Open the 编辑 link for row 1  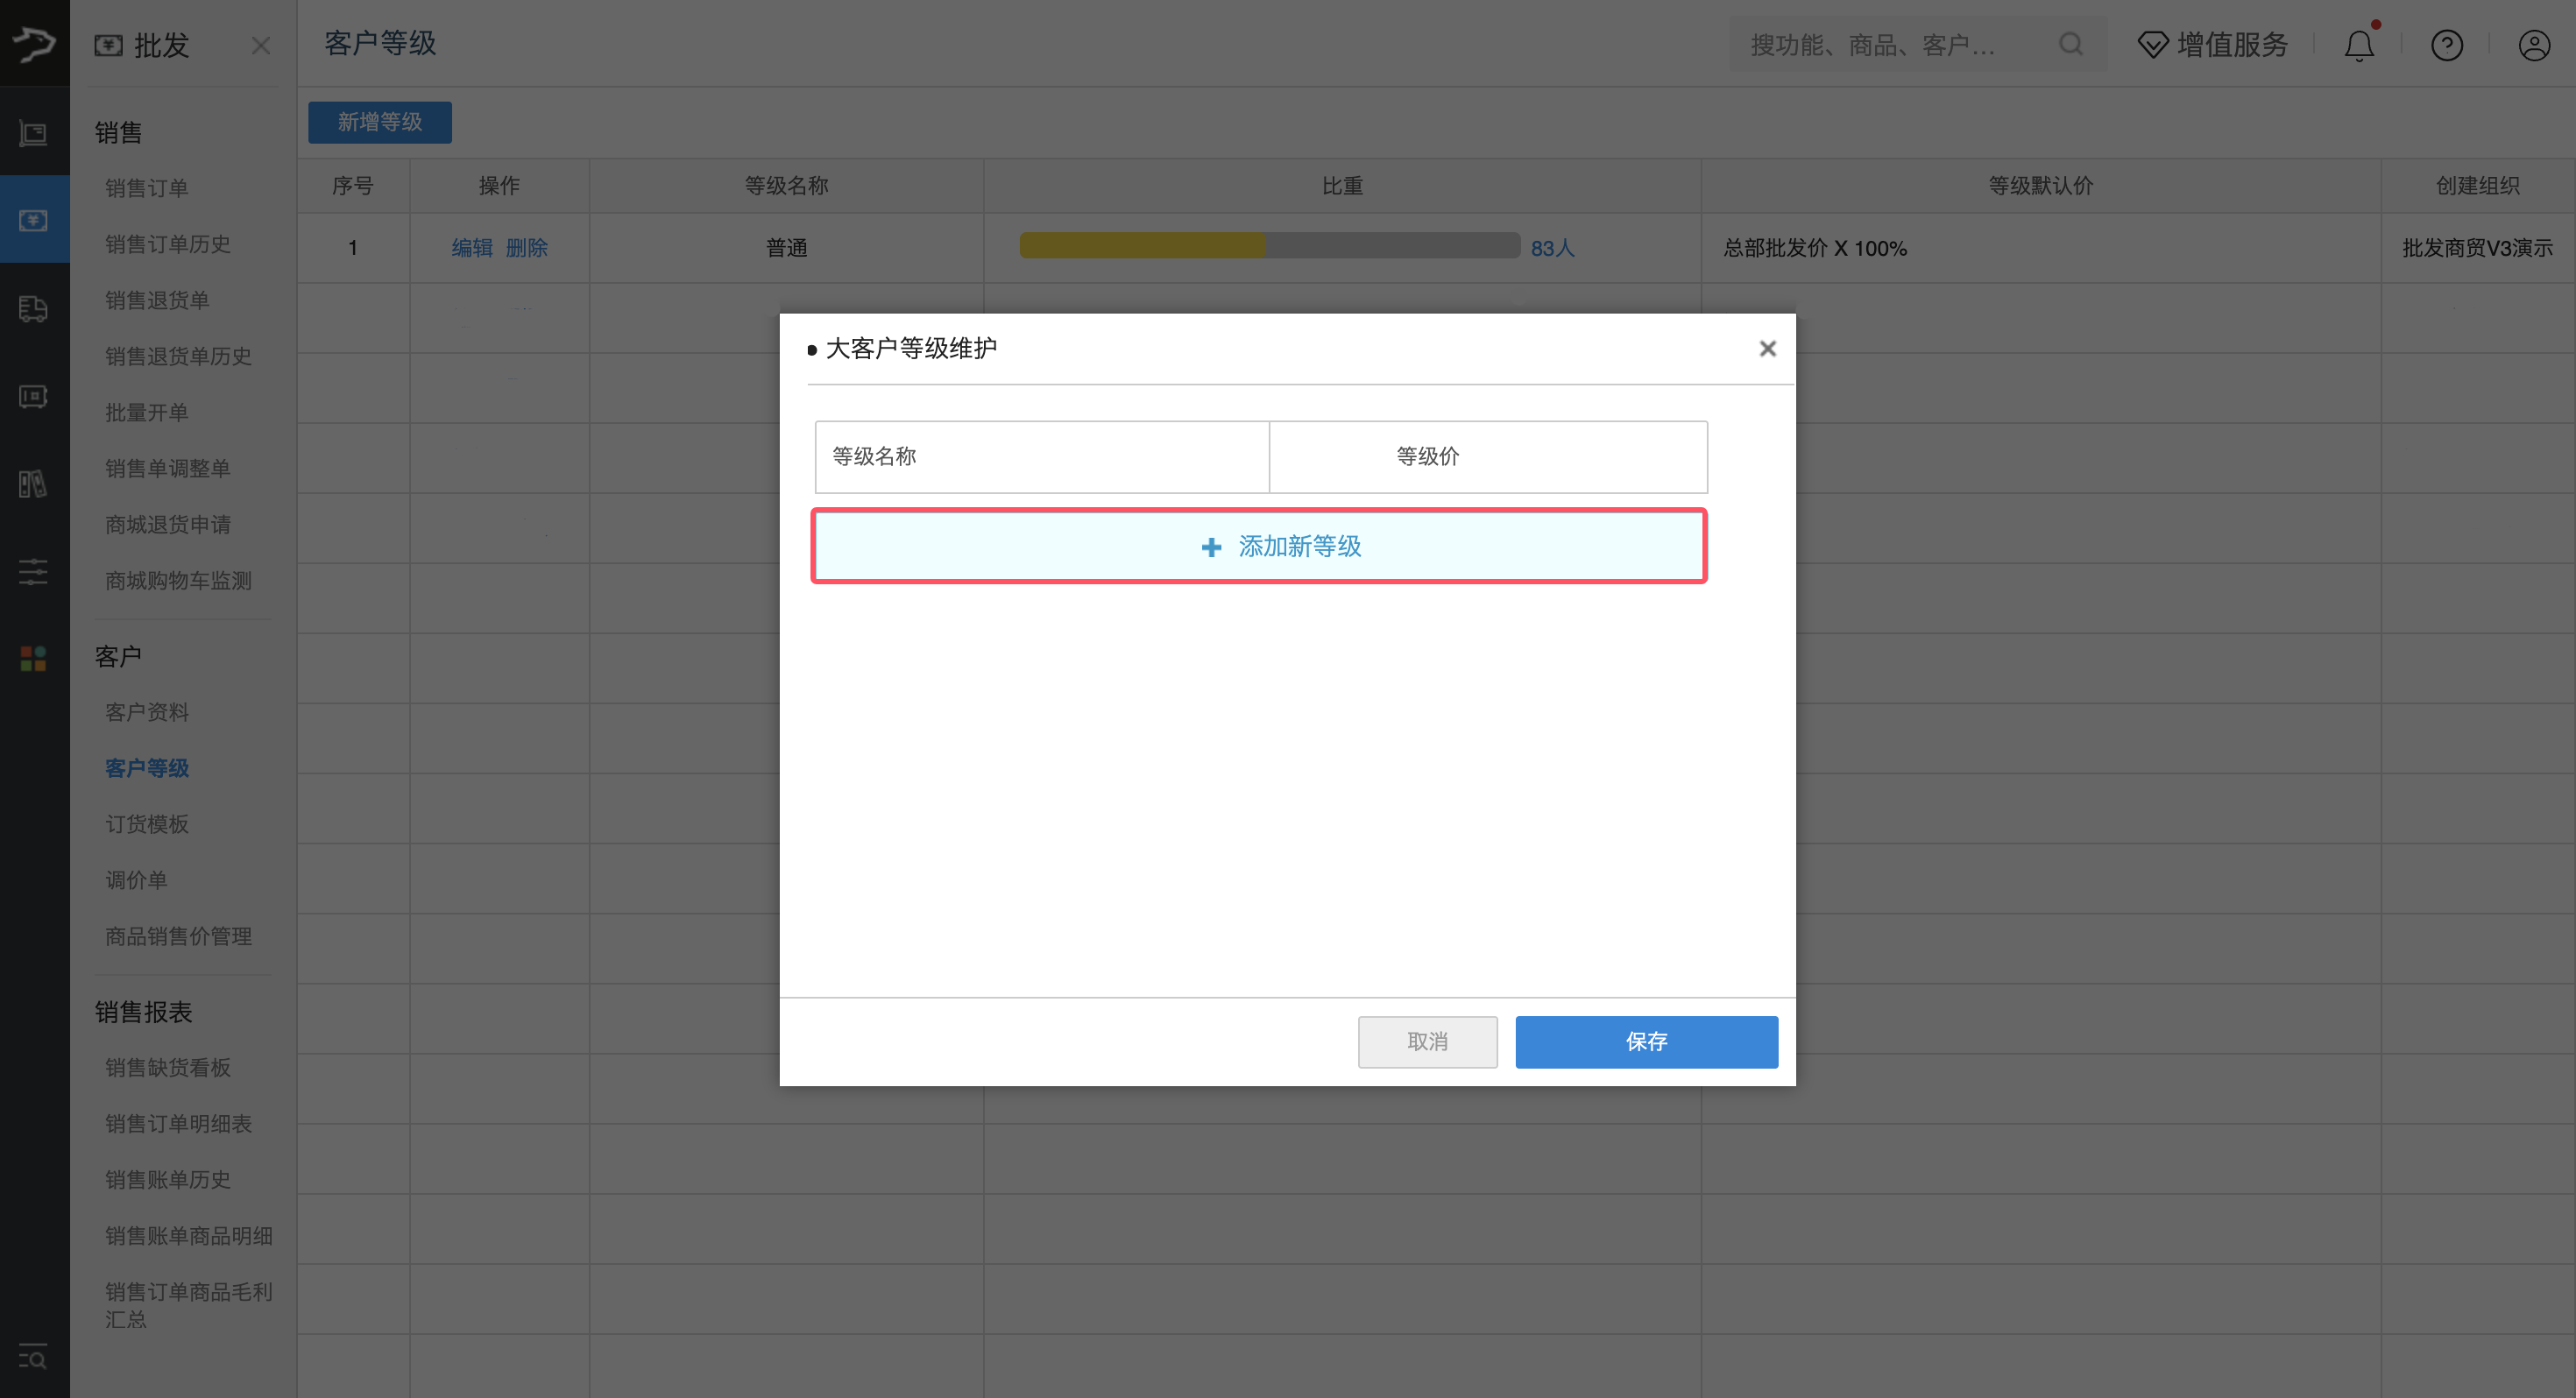[471, 248]
